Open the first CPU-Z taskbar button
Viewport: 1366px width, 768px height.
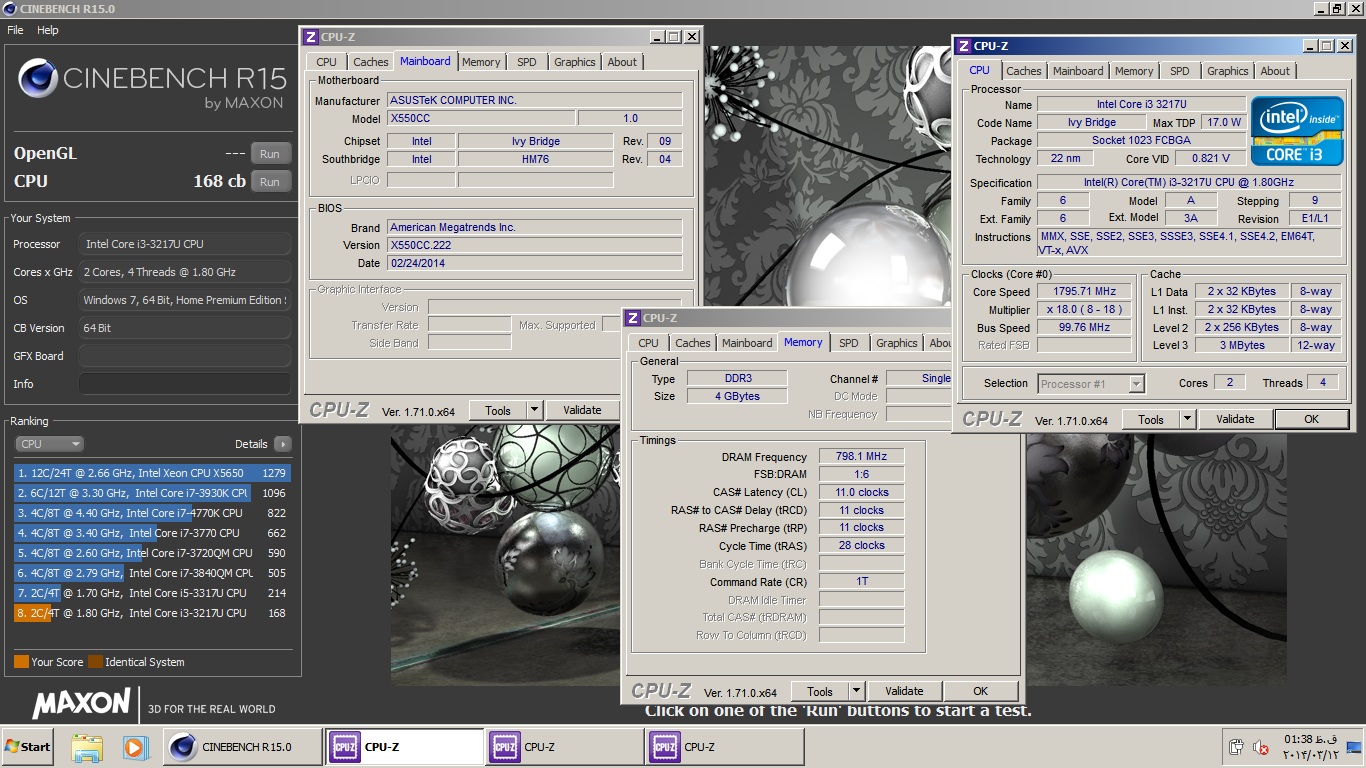coord(405,747)
